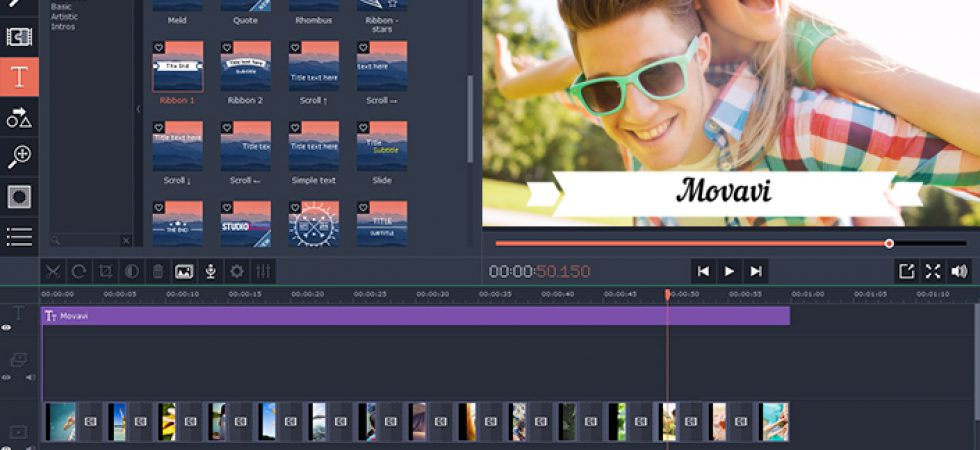The height and width of the screenshot is (450, 980).
Task: Open Audio equalizer sliders icon
Action: [263, 271]
